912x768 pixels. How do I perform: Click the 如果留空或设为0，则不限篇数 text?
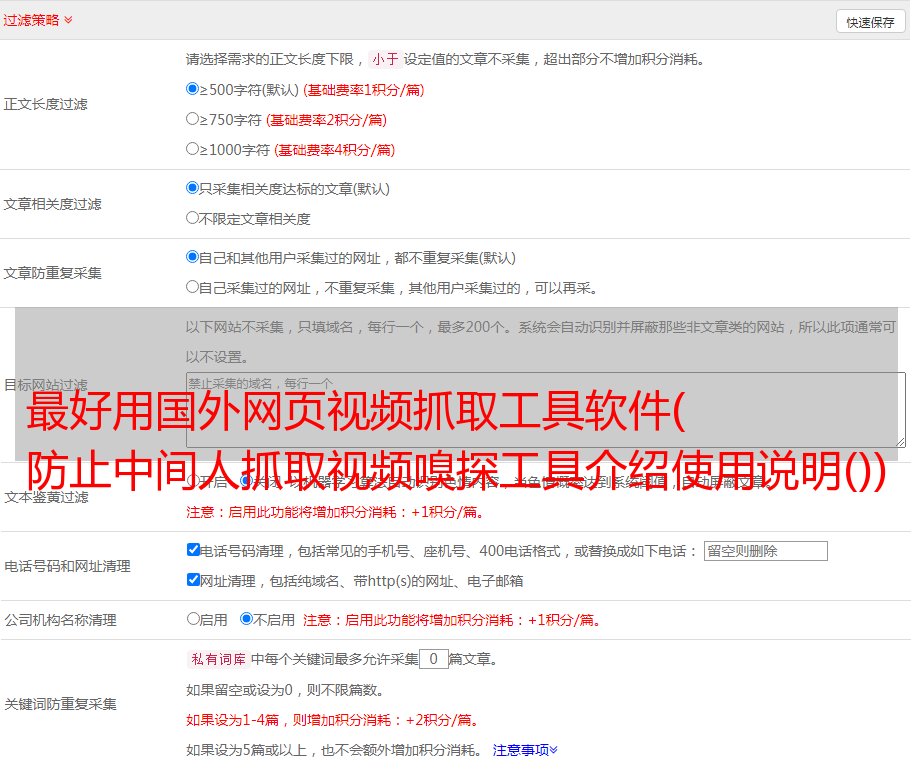285,691
